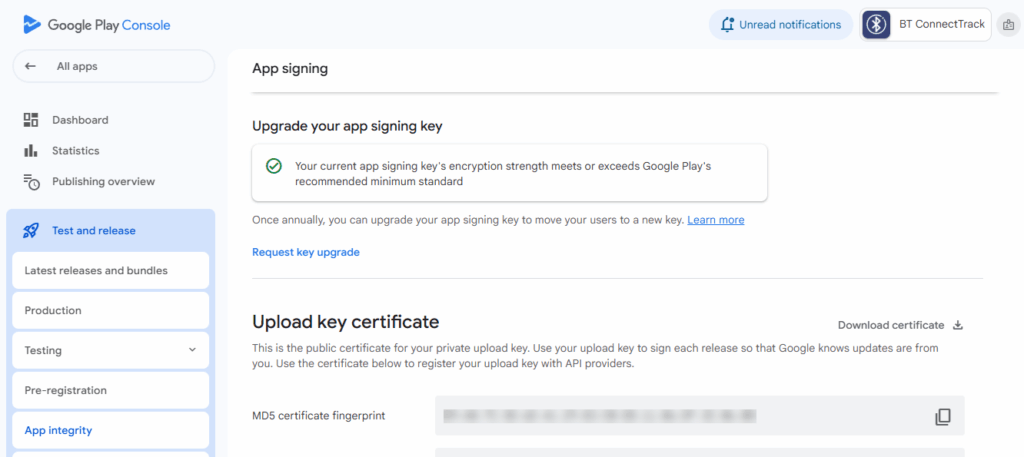Click the MD5 fingerprint value field
The image size is (1024, 457).
(600, 415)
